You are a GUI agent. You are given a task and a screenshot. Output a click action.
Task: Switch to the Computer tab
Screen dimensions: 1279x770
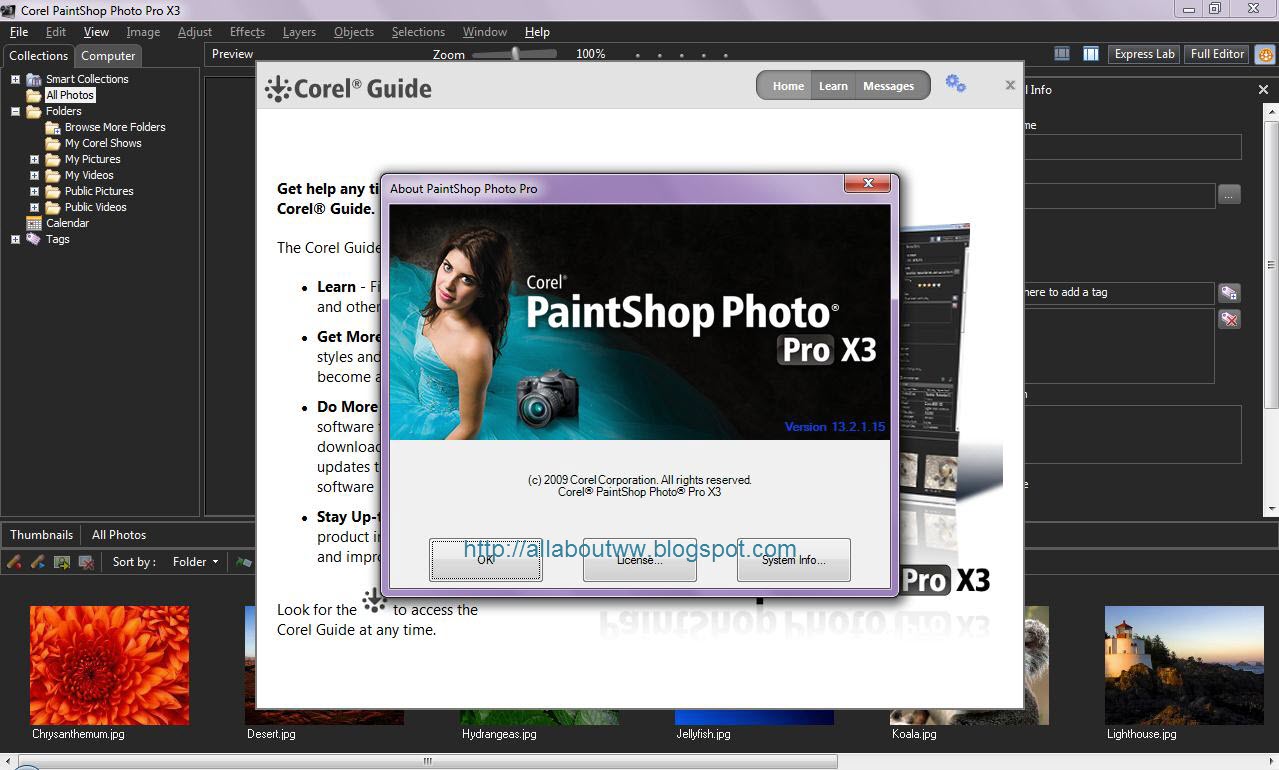click(x=108, y=56)
